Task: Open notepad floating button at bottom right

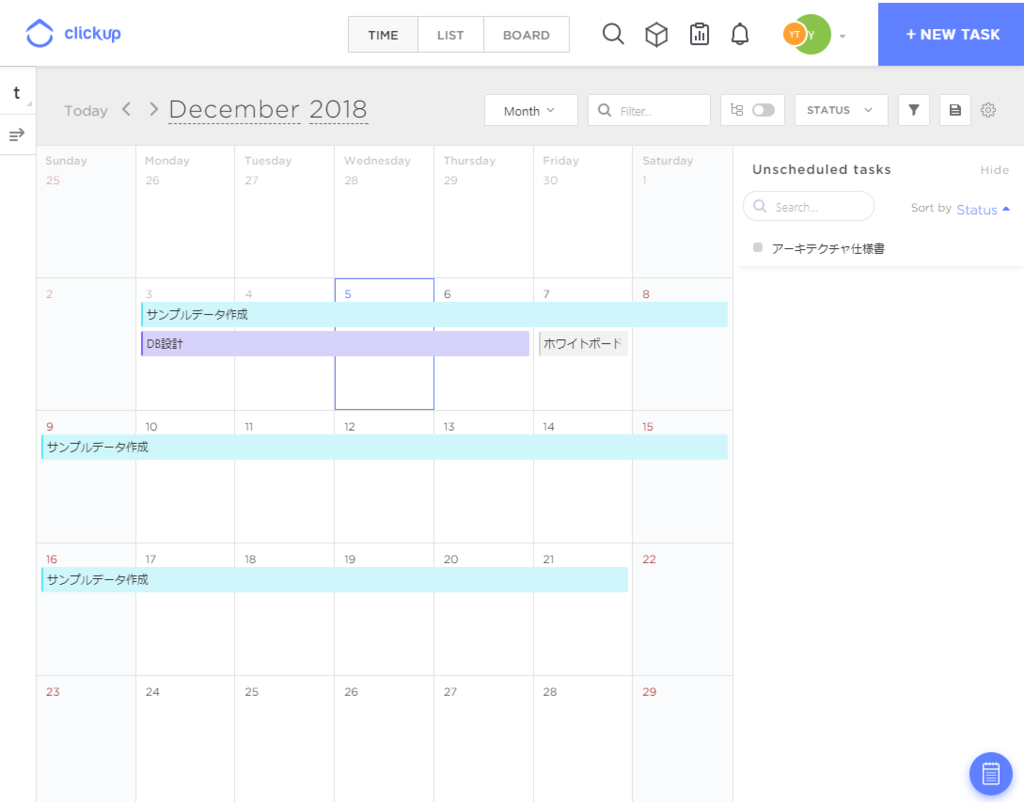Action: (990, 773)
